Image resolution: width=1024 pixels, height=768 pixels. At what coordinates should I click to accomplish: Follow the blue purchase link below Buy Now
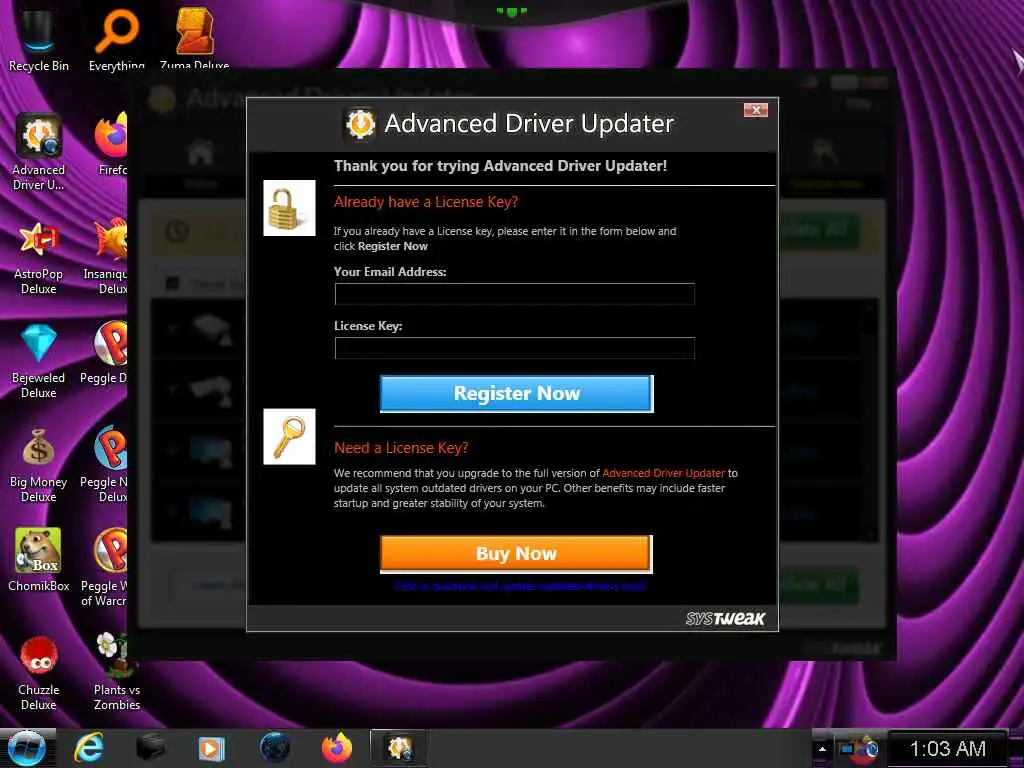(520, 586)
